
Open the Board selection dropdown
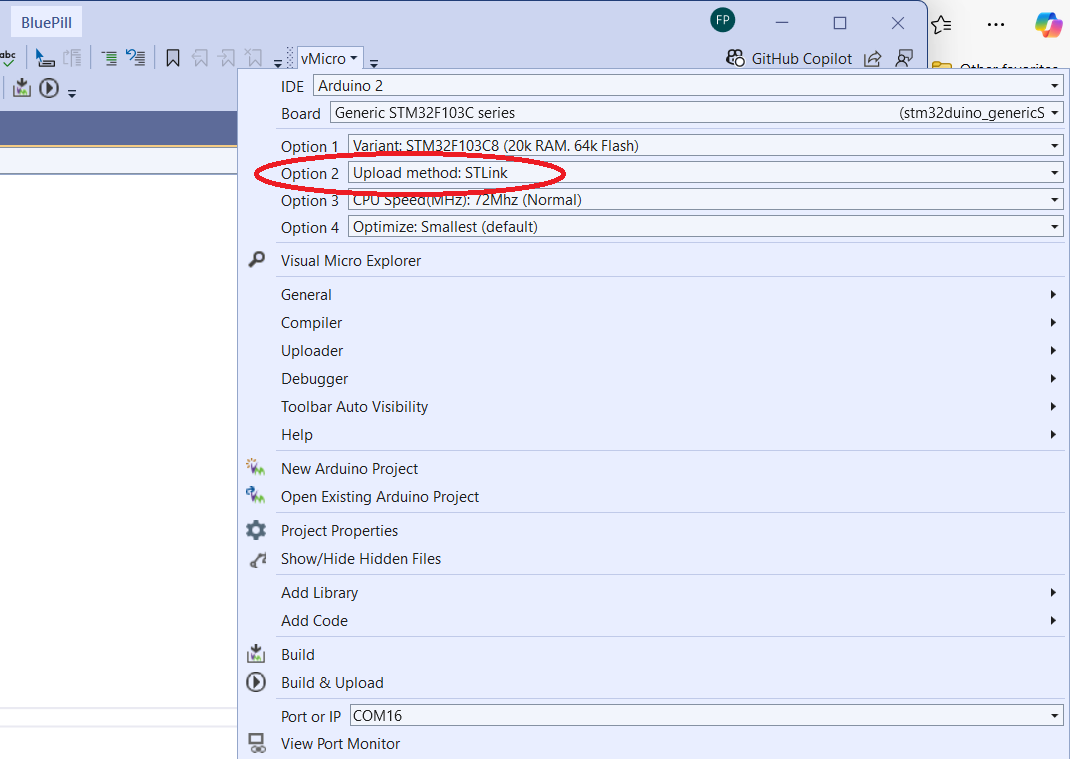pos(1054,113)
